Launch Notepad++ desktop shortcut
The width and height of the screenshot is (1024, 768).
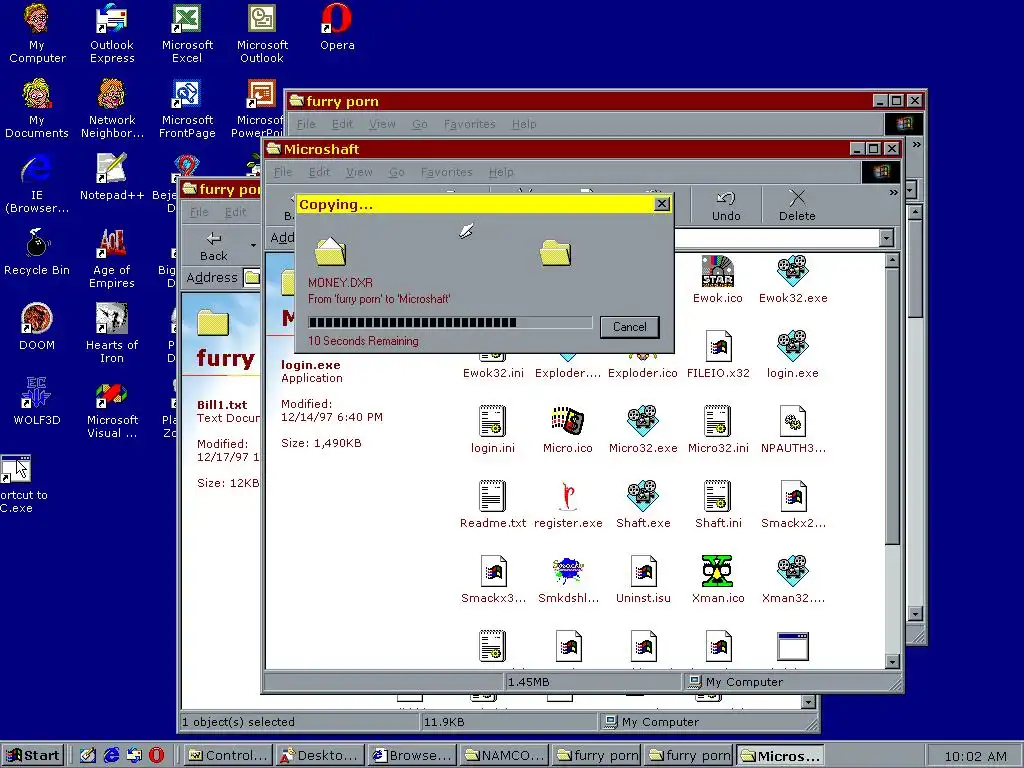[112, 177]
